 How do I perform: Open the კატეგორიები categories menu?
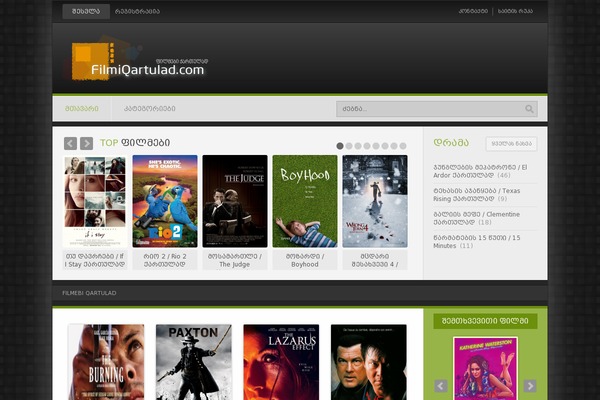(150, 109)
